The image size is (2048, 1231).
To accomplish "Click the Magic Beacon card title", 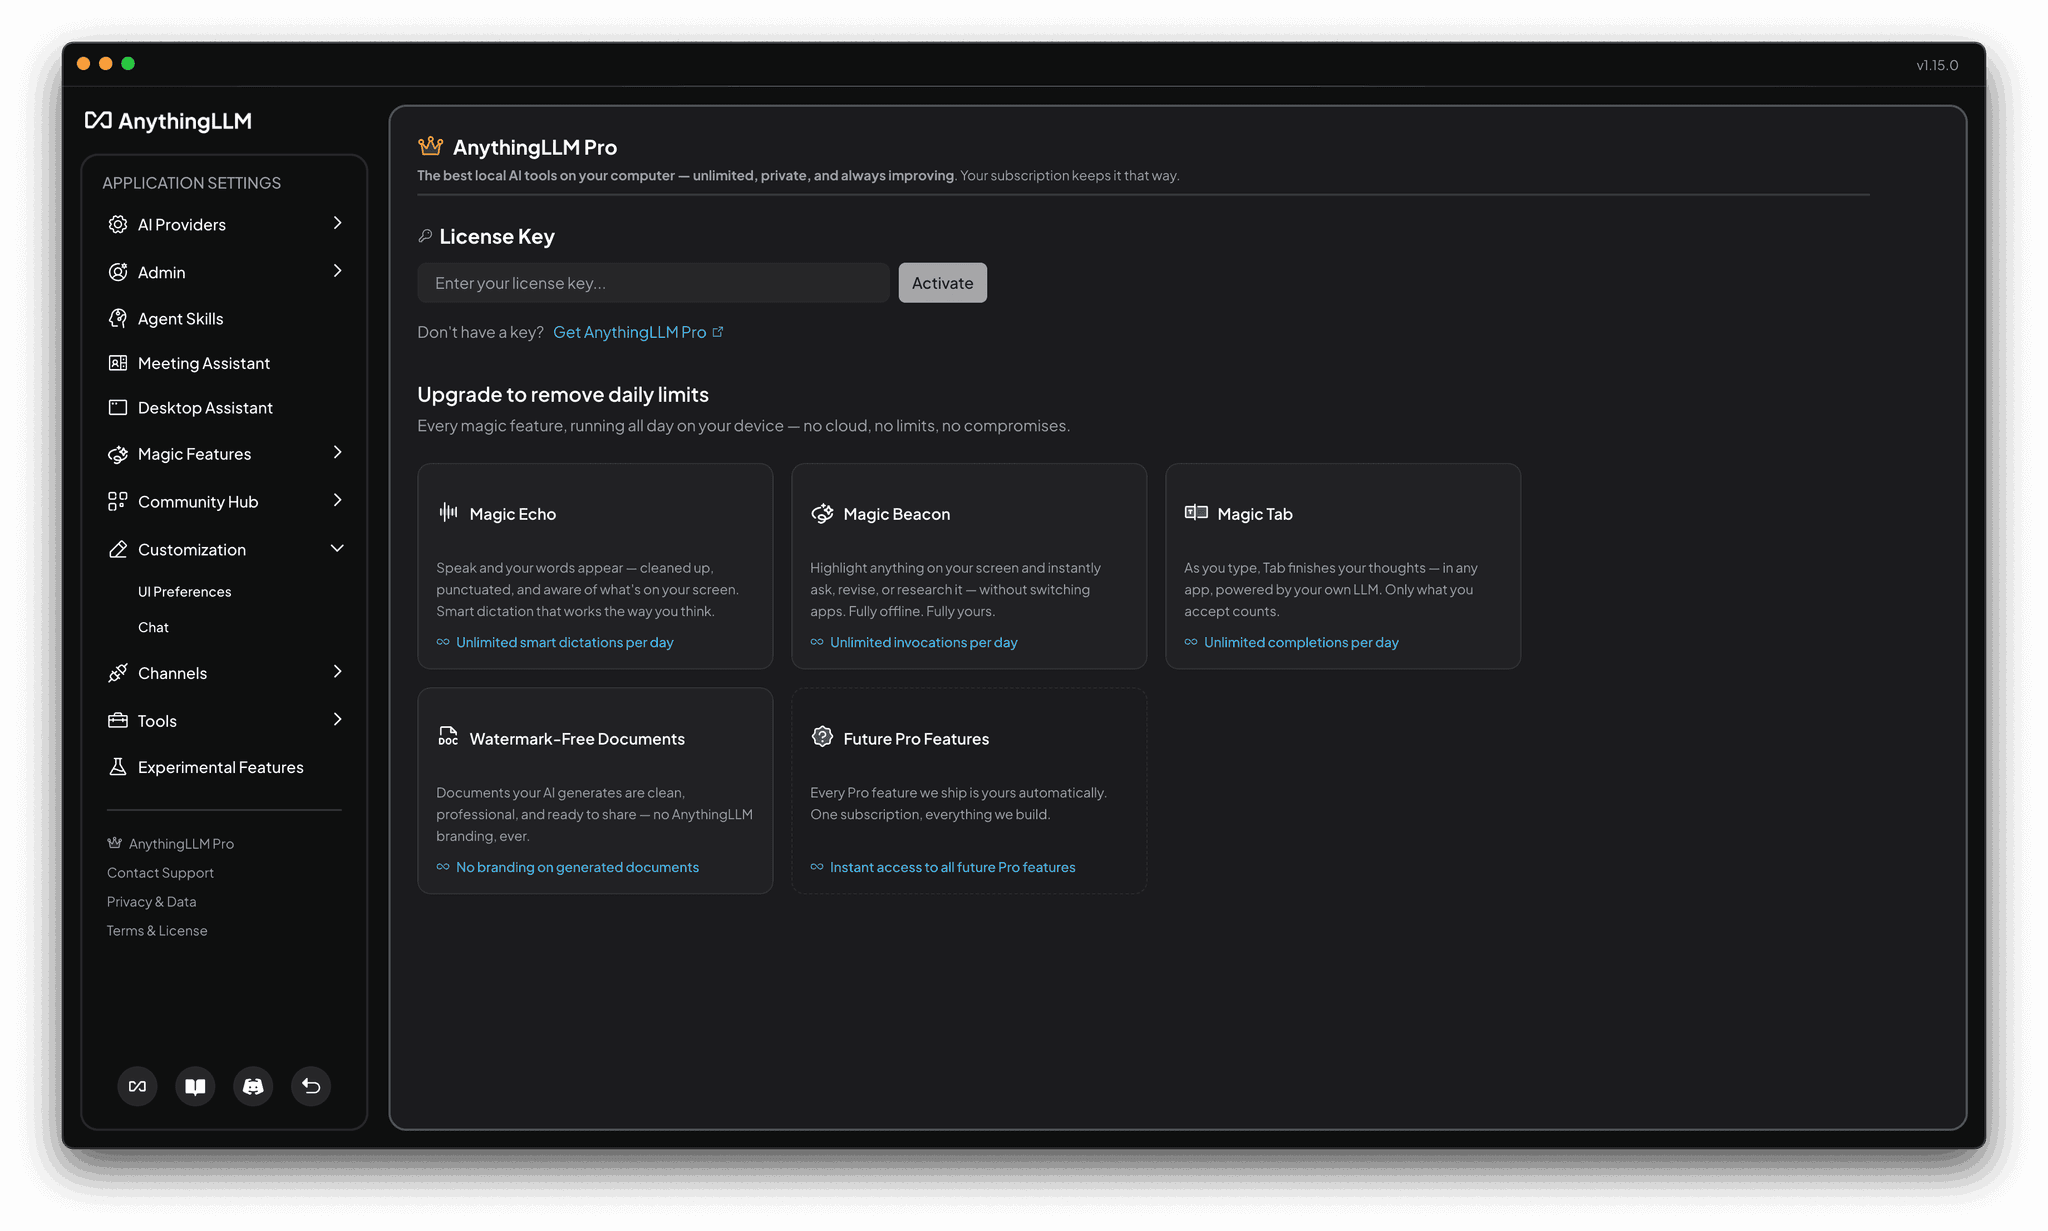I will pos(897,514).
